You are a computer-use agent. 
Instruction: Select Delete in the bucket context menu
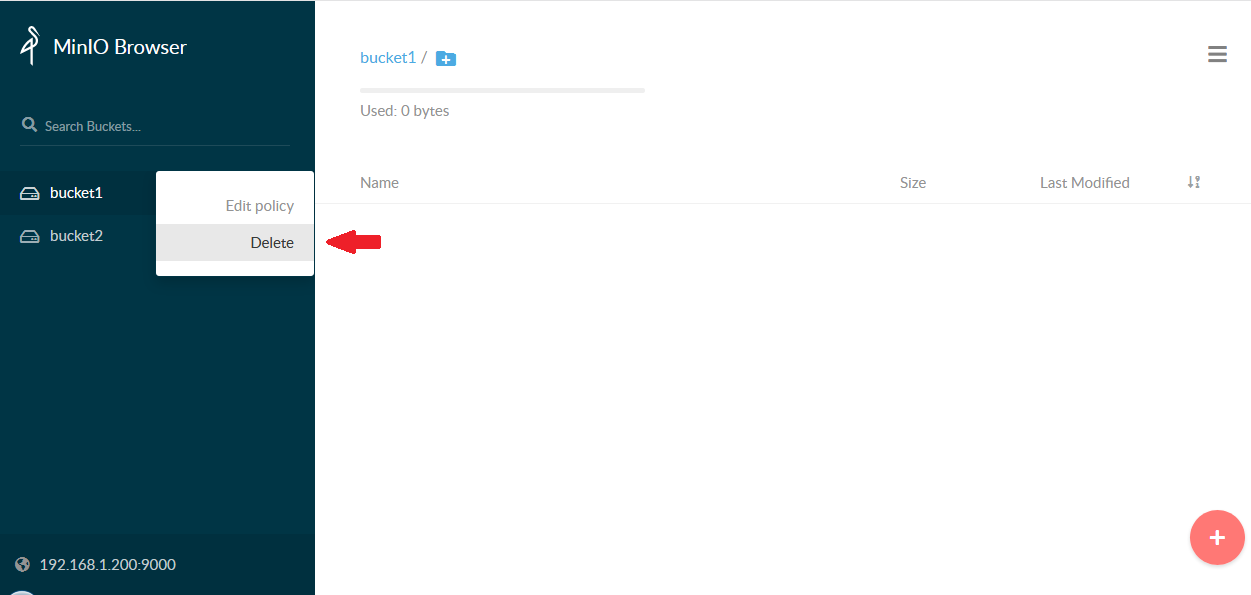[x=271, y=243]
